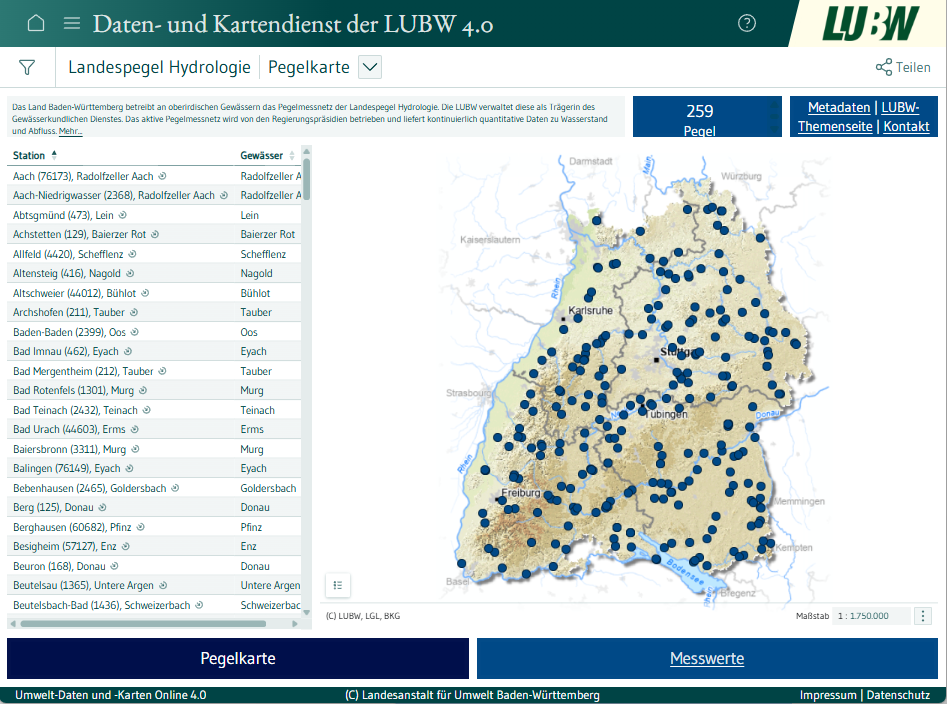Switch to the Pegelkarte tab
This screenshot has width=947, height=704.
(238, 658)
